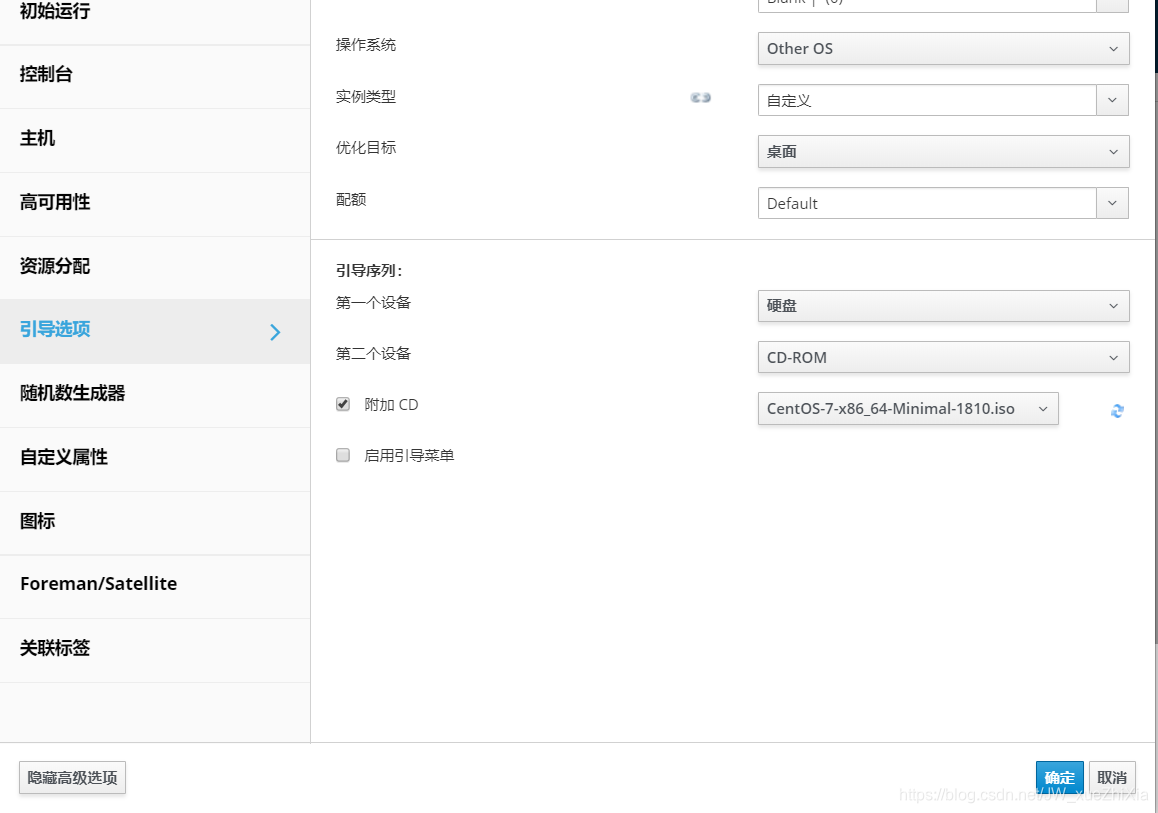Select the 引导选项 tab

click(x=154, y=331)
